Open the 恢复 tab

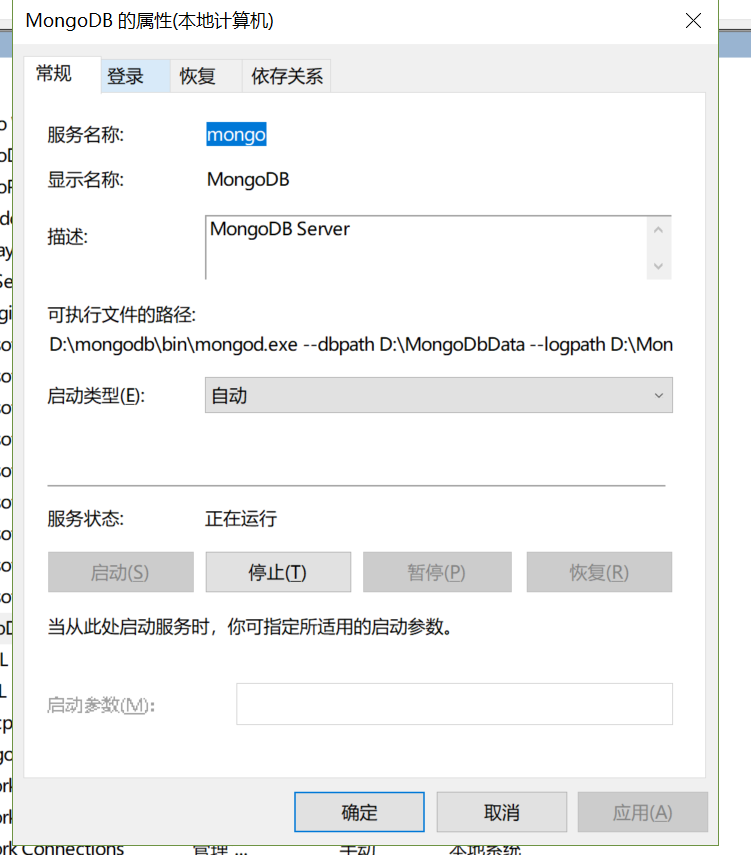206,76
